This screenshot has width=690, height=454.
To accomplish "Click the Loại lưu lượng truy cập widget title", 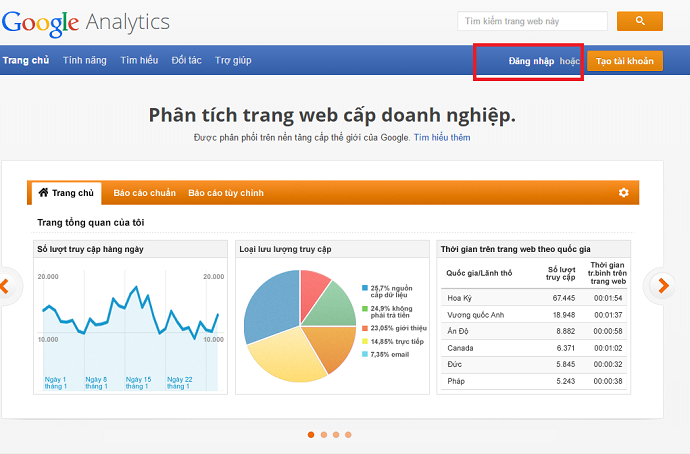I will pos(285,249).
